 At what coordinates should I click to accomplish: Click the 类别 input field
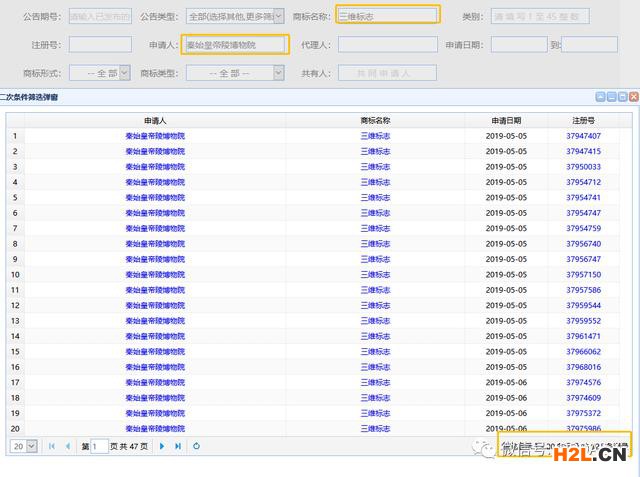540,16
